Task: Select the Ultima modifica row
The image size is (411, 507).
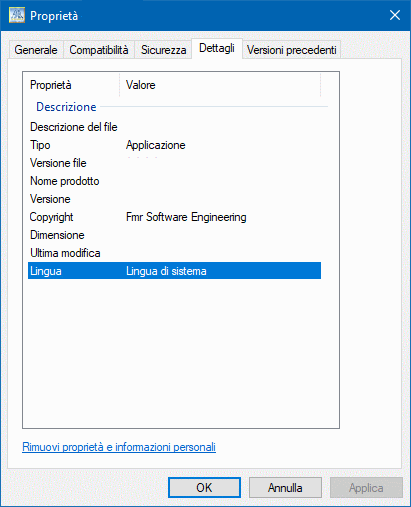Action: click(174, 253)
